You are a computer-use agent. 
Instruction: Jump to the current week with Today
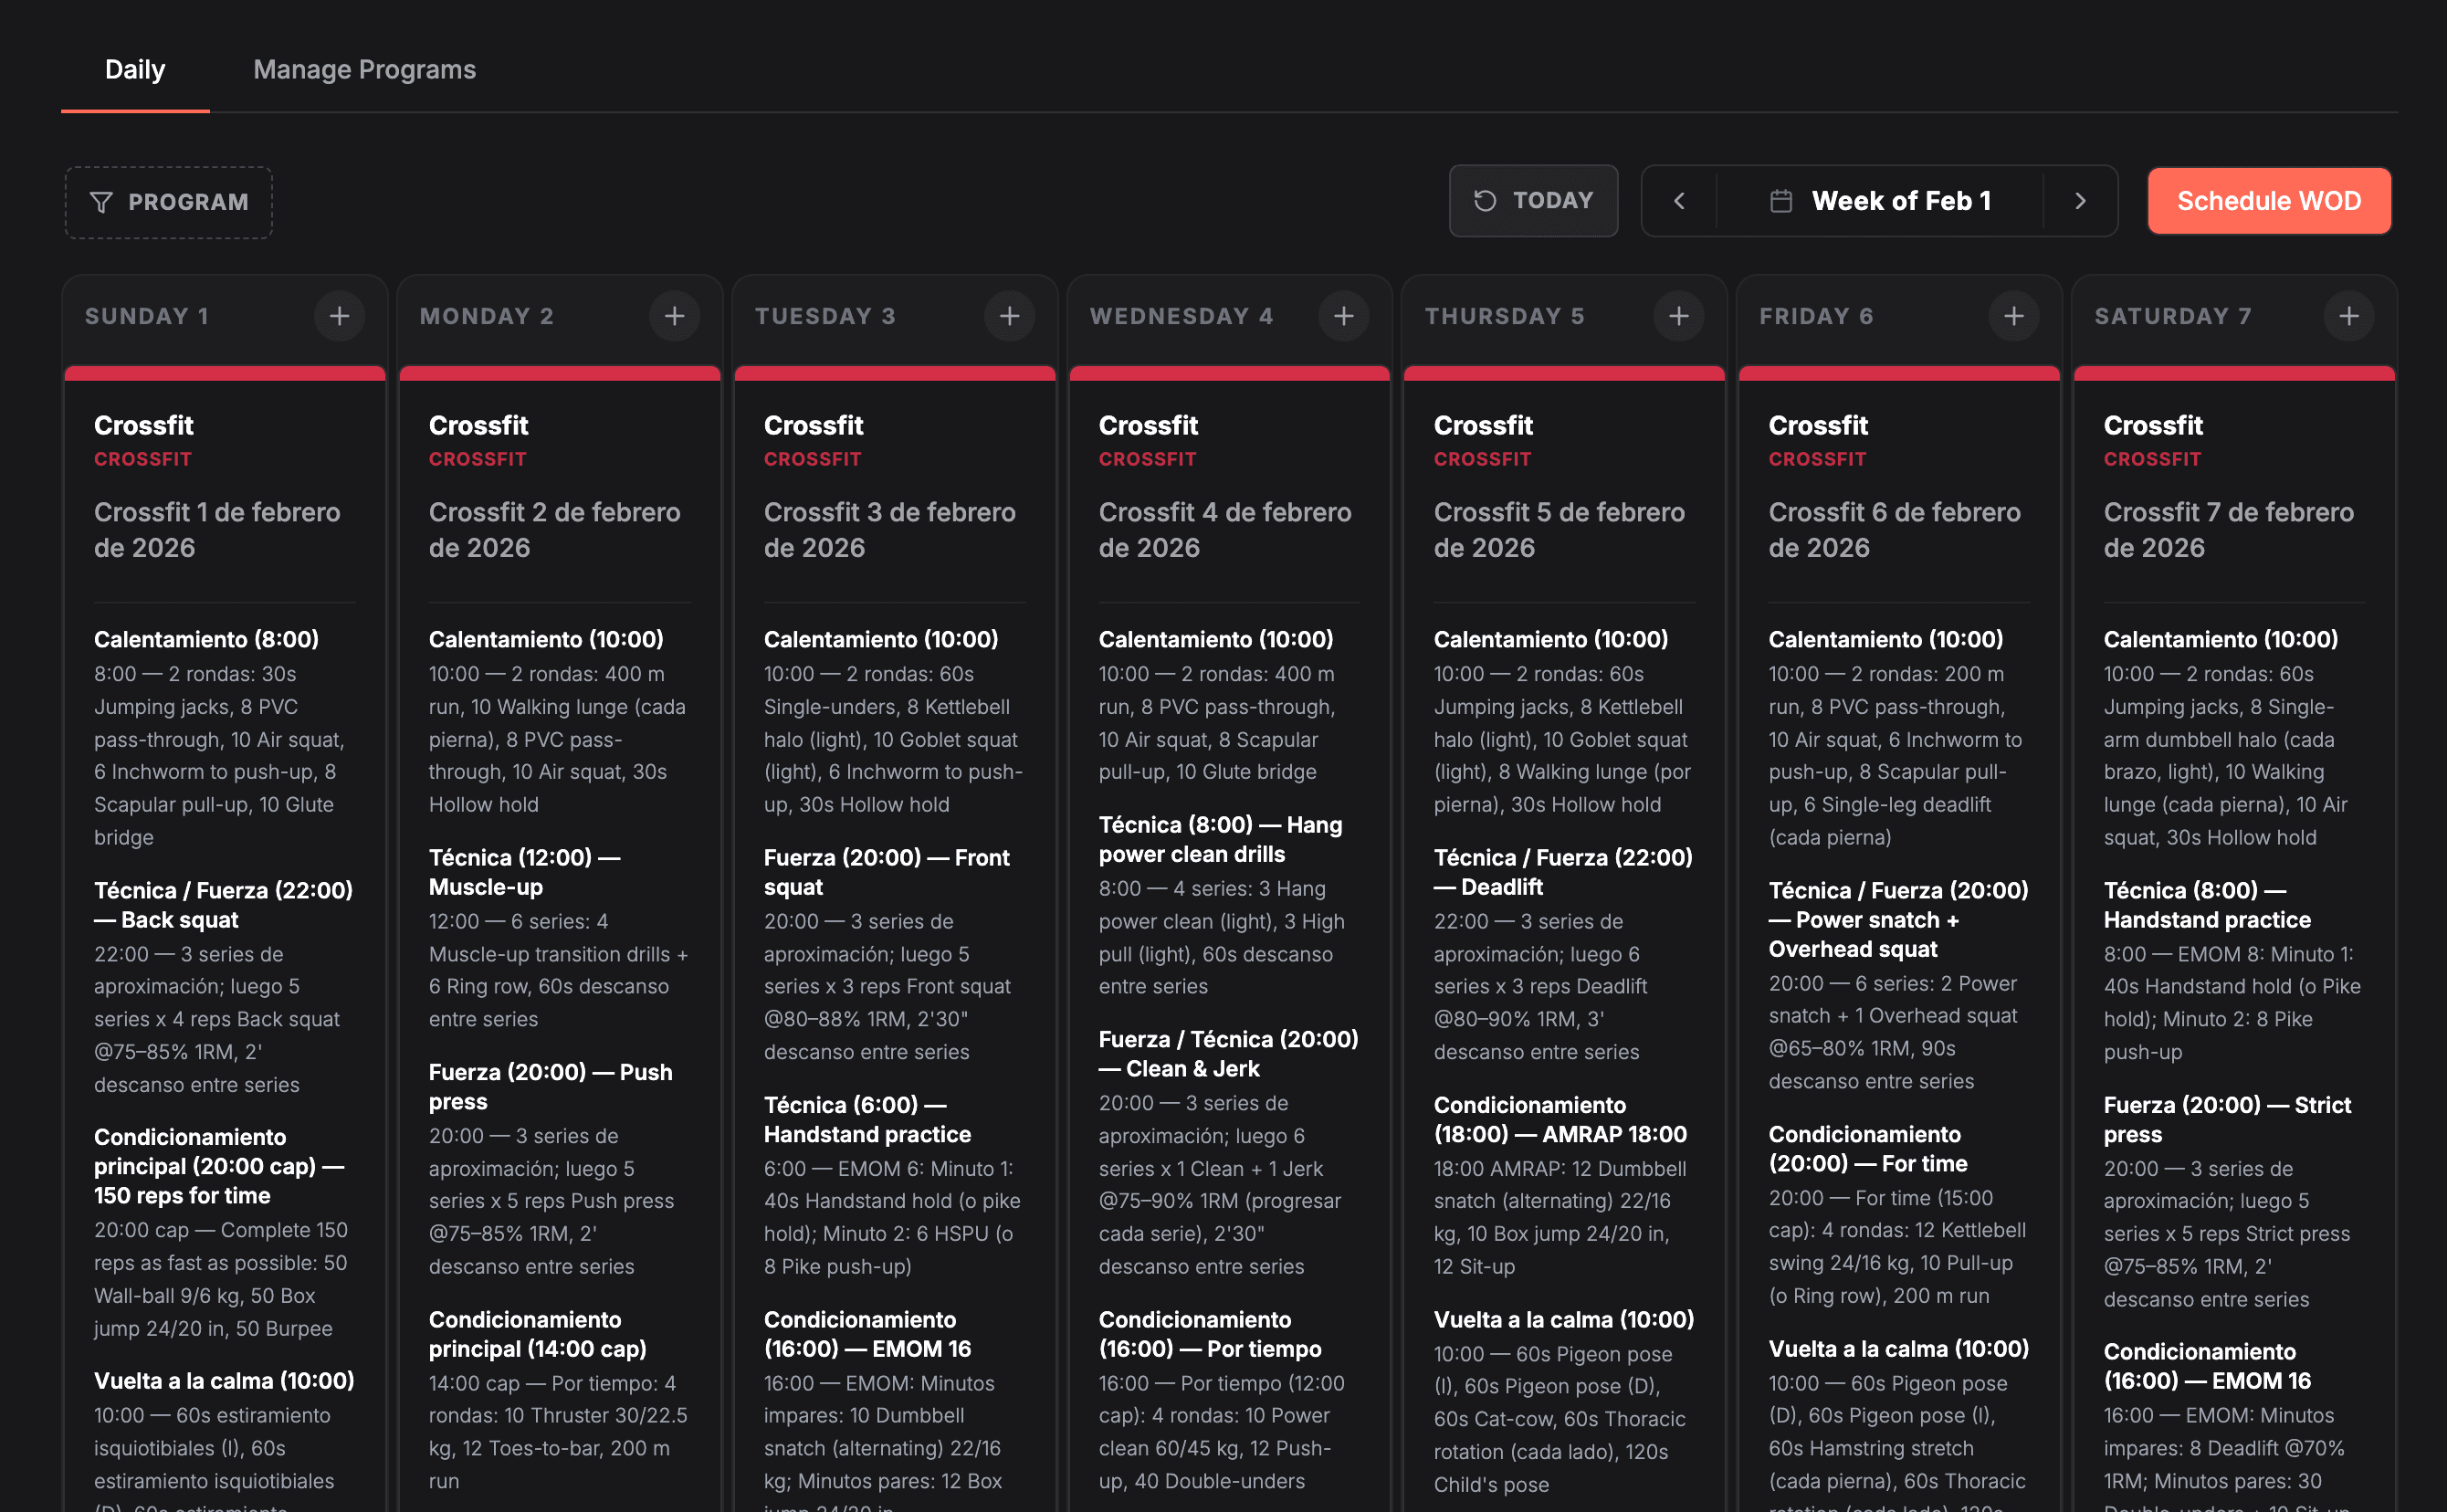pyautogui.click(x=1533, y=201)
